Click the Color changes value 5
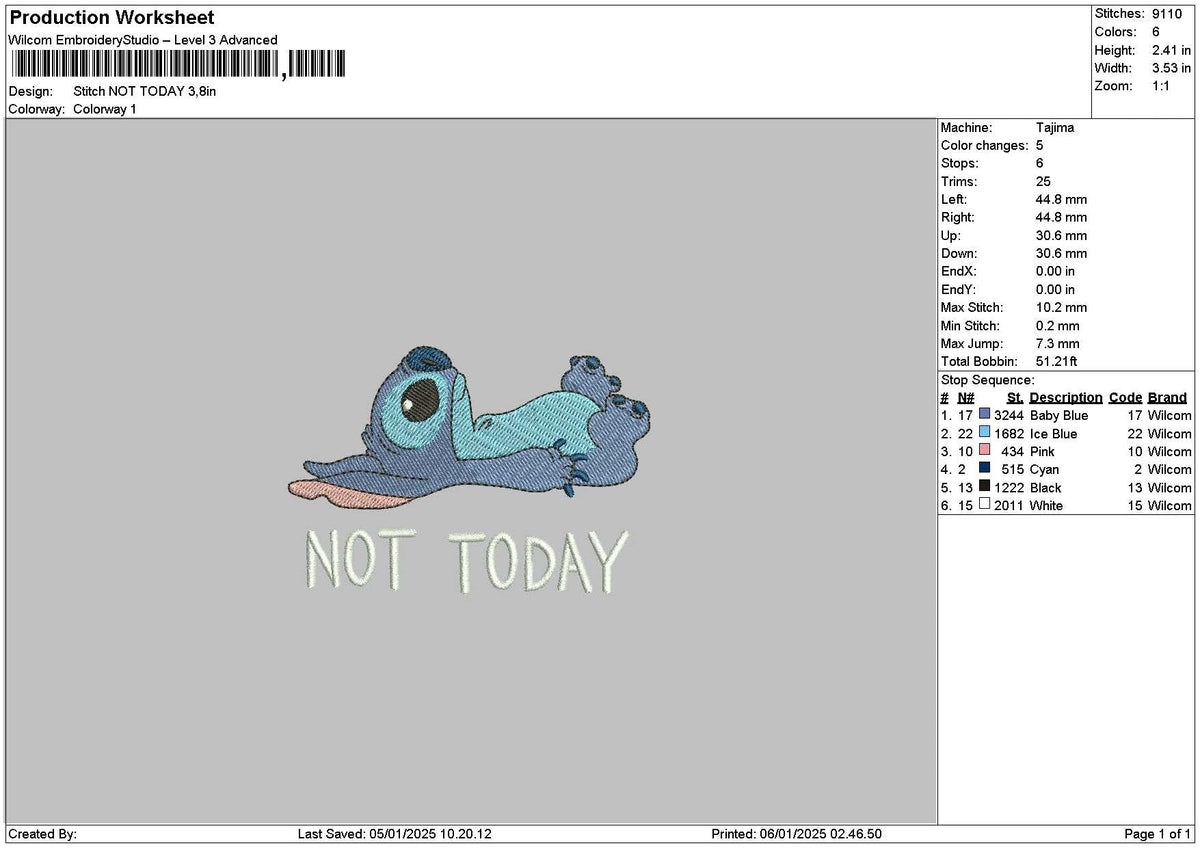1200x848 pixels. [x=1040, y=146]
